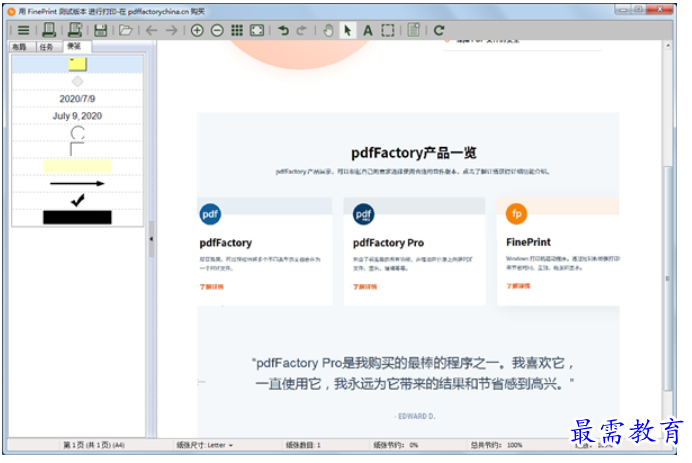This screenshot has height=463, width=692.
Task: Pick the corner bracket shape stamp
Action: click(x=77, y=149)
